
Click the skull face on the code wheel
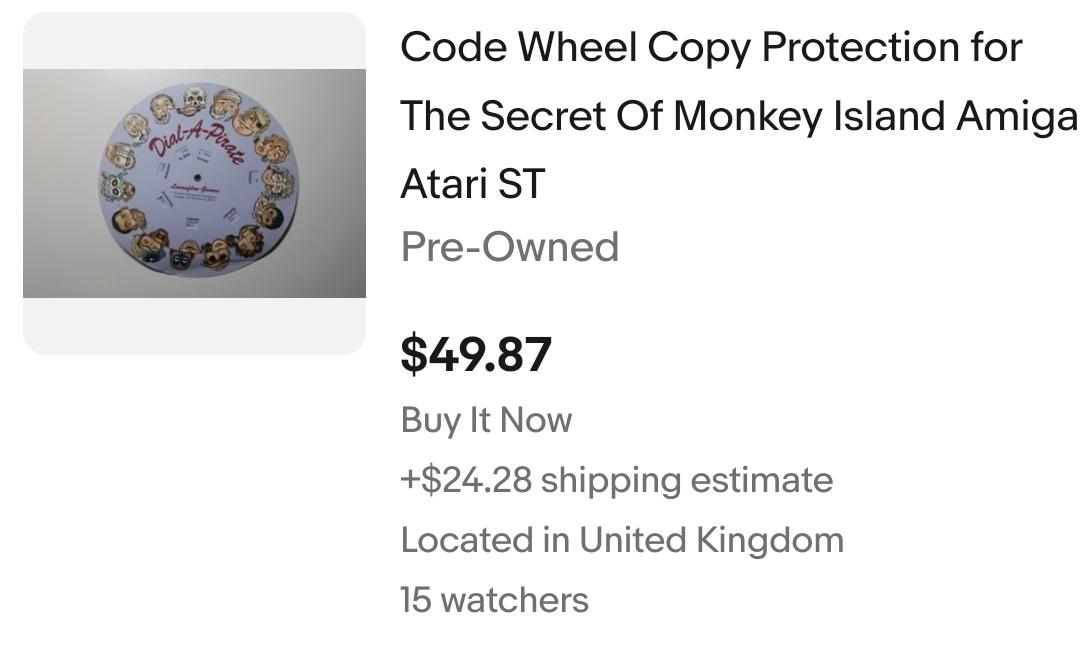[194, 99]
